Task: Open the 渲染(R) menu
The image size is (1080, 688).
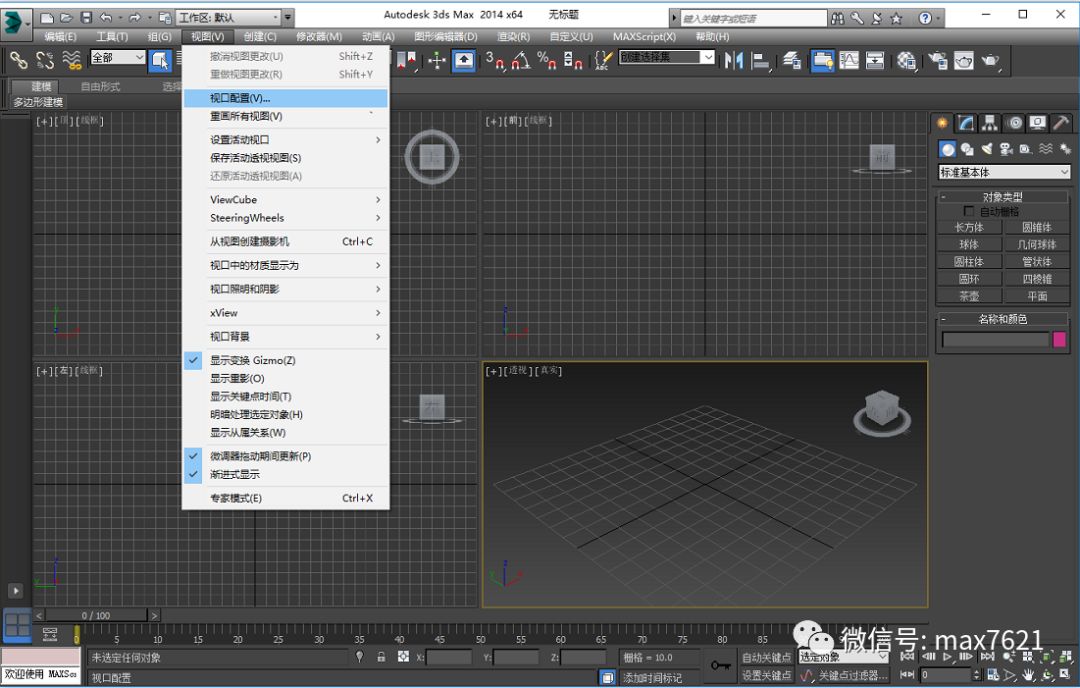Action: (x=513, y=37)
